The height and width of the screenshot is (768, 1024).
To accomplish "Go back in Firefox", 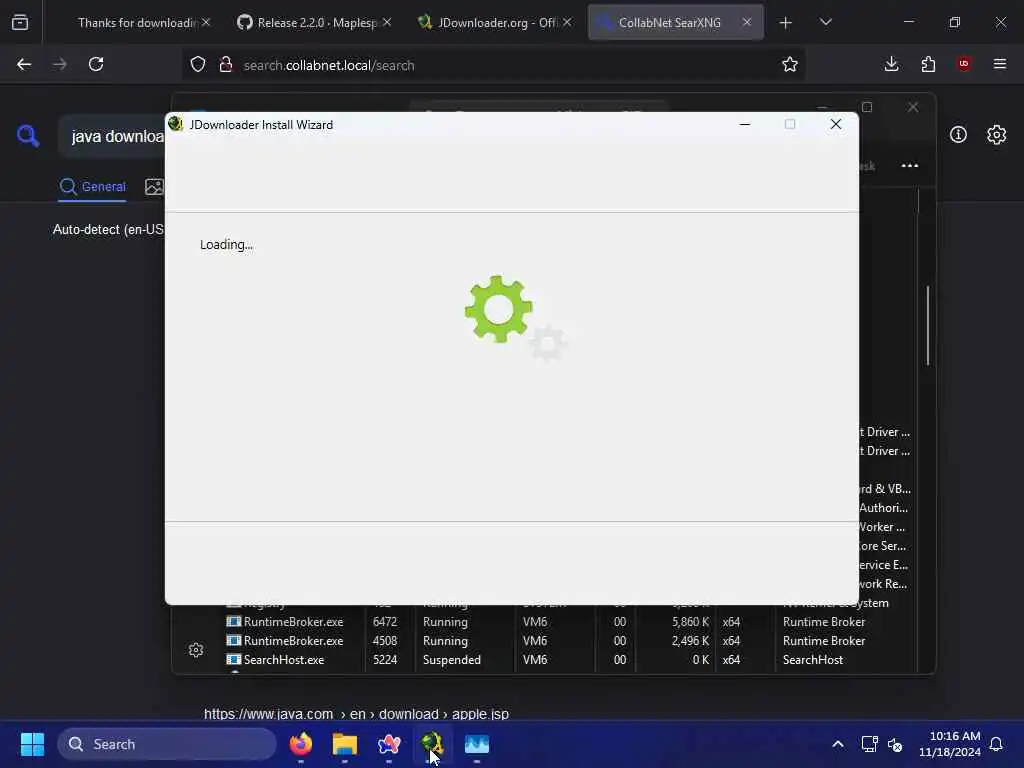I will [24, 64].
